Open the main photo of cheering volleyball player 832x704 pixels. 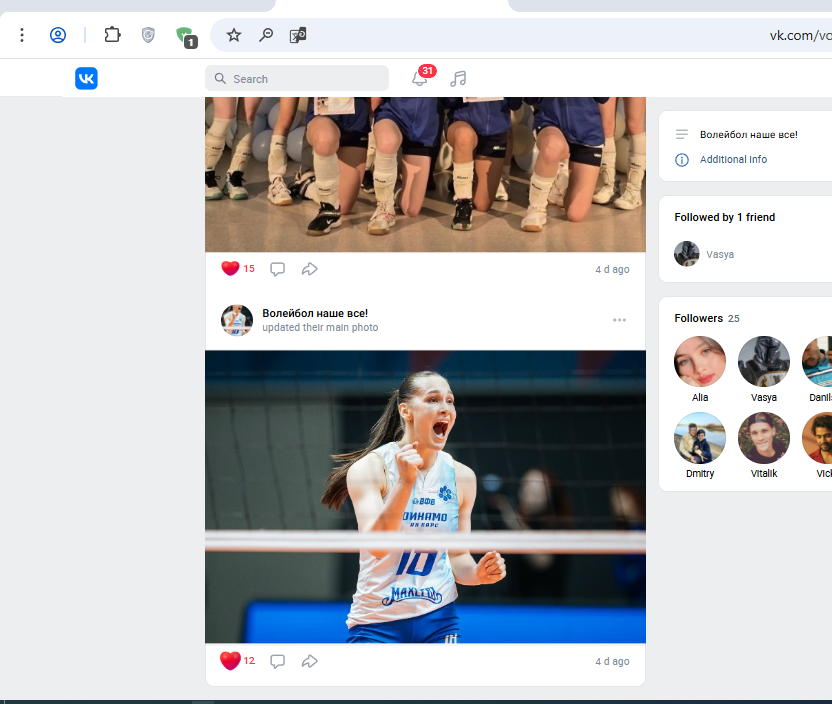tap(425, 497)
